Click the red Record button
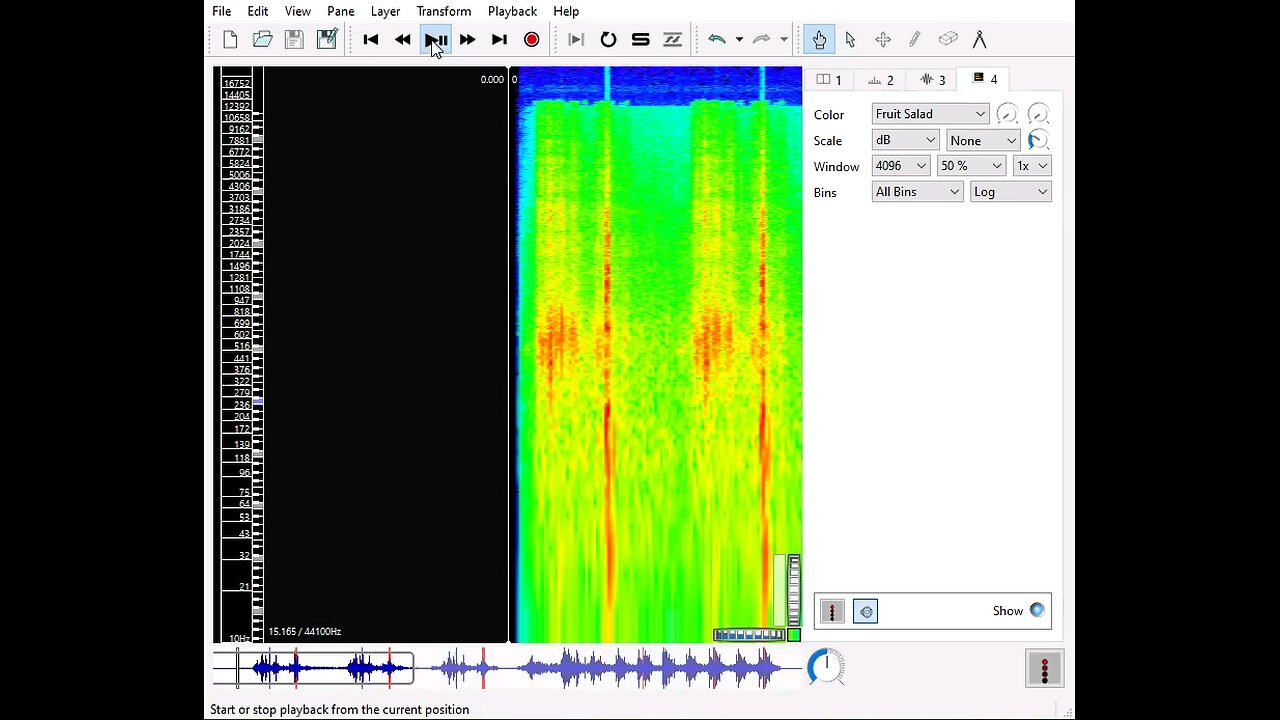The height and width of the screenshot is (720, 1280). point(531,40)
